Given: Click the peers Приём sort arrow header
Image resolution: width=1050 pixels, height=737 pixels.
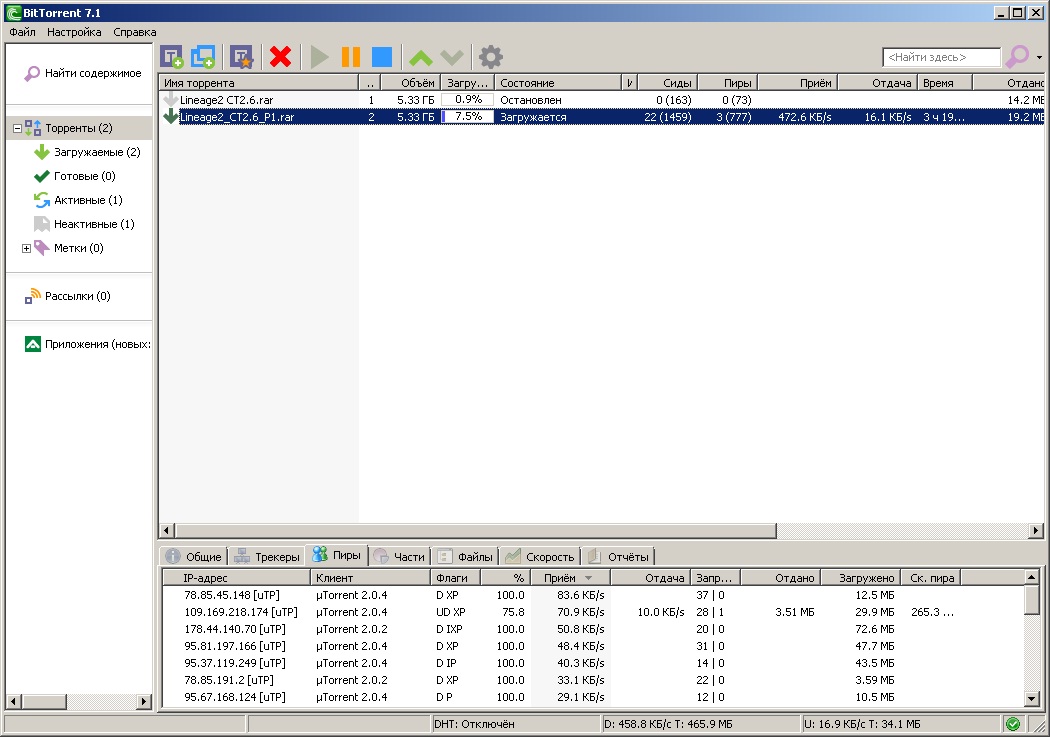Looking at the screenshot, I should pos(570,578).
